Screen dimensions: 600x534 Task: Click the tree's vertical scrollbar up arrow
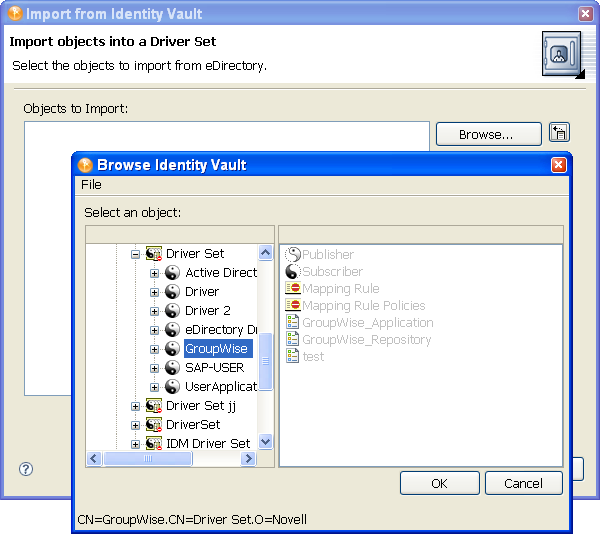coord(266,252)
